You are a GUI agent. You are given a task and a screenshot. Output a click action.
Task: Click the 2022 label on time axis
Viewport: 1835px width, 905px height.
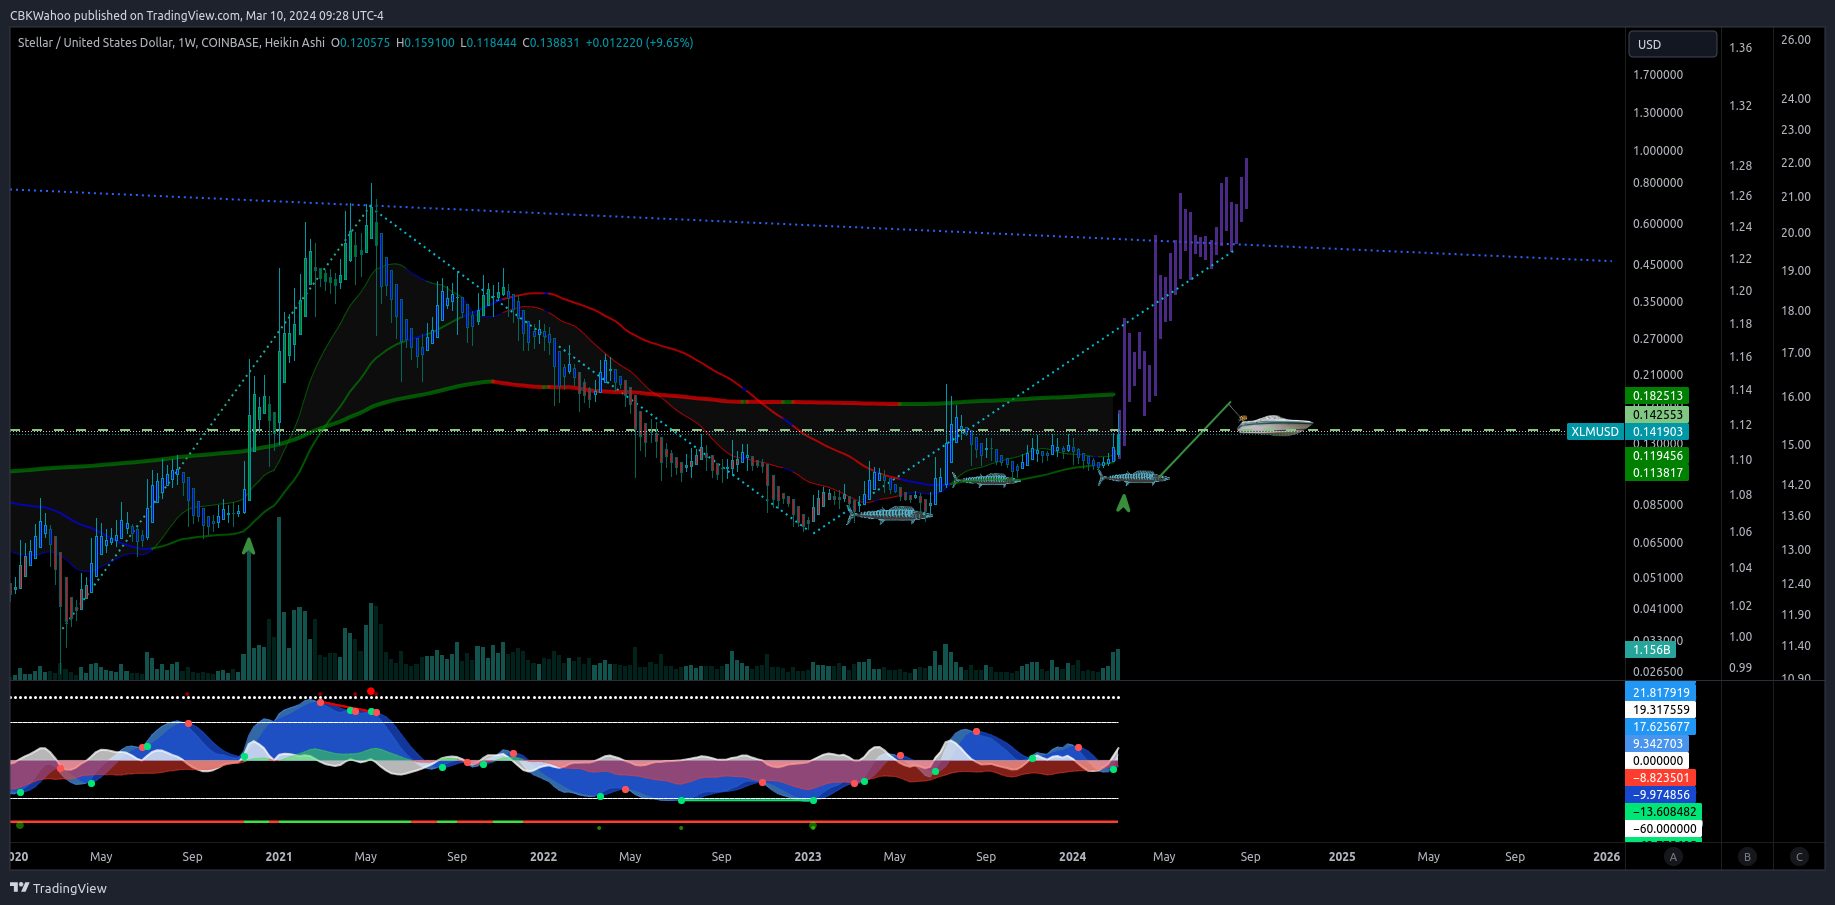click(543, 857)
